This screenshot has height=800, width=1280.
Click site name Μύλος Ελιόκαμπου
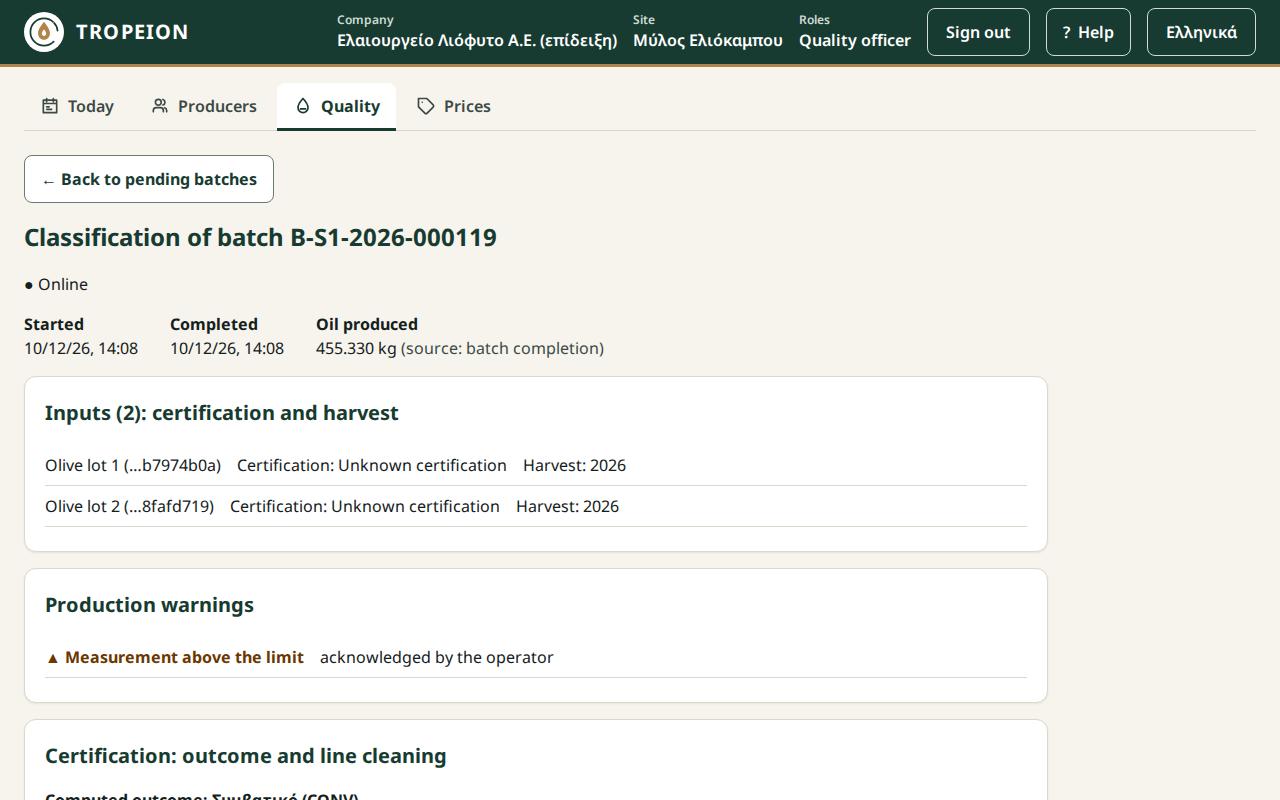[708, 40]
